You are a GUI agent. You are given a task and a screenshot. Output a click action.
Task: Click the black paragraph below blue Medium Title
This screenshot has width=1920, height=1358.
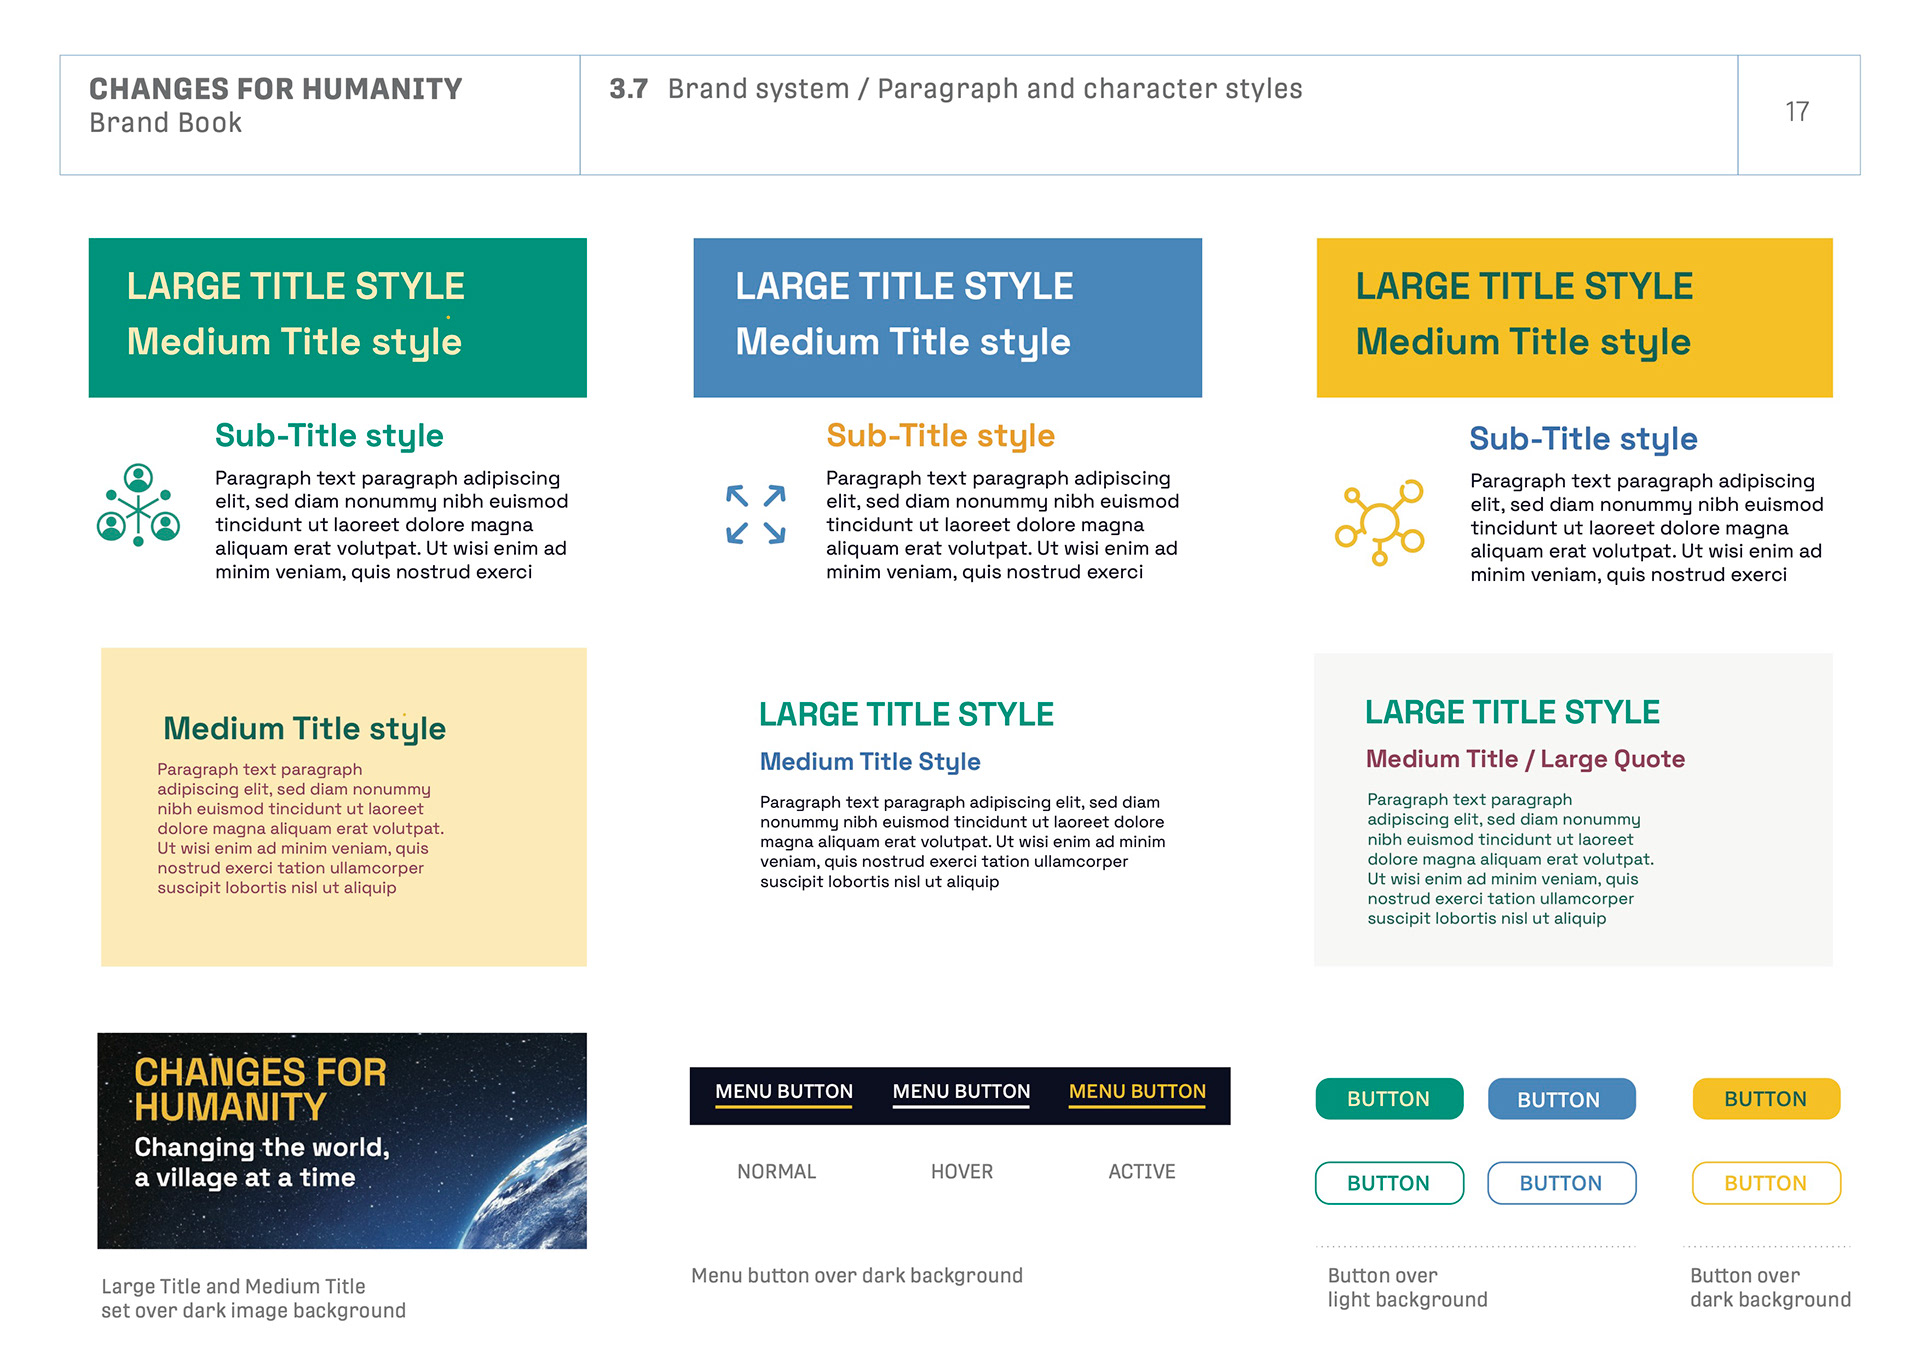coord(962,842)
